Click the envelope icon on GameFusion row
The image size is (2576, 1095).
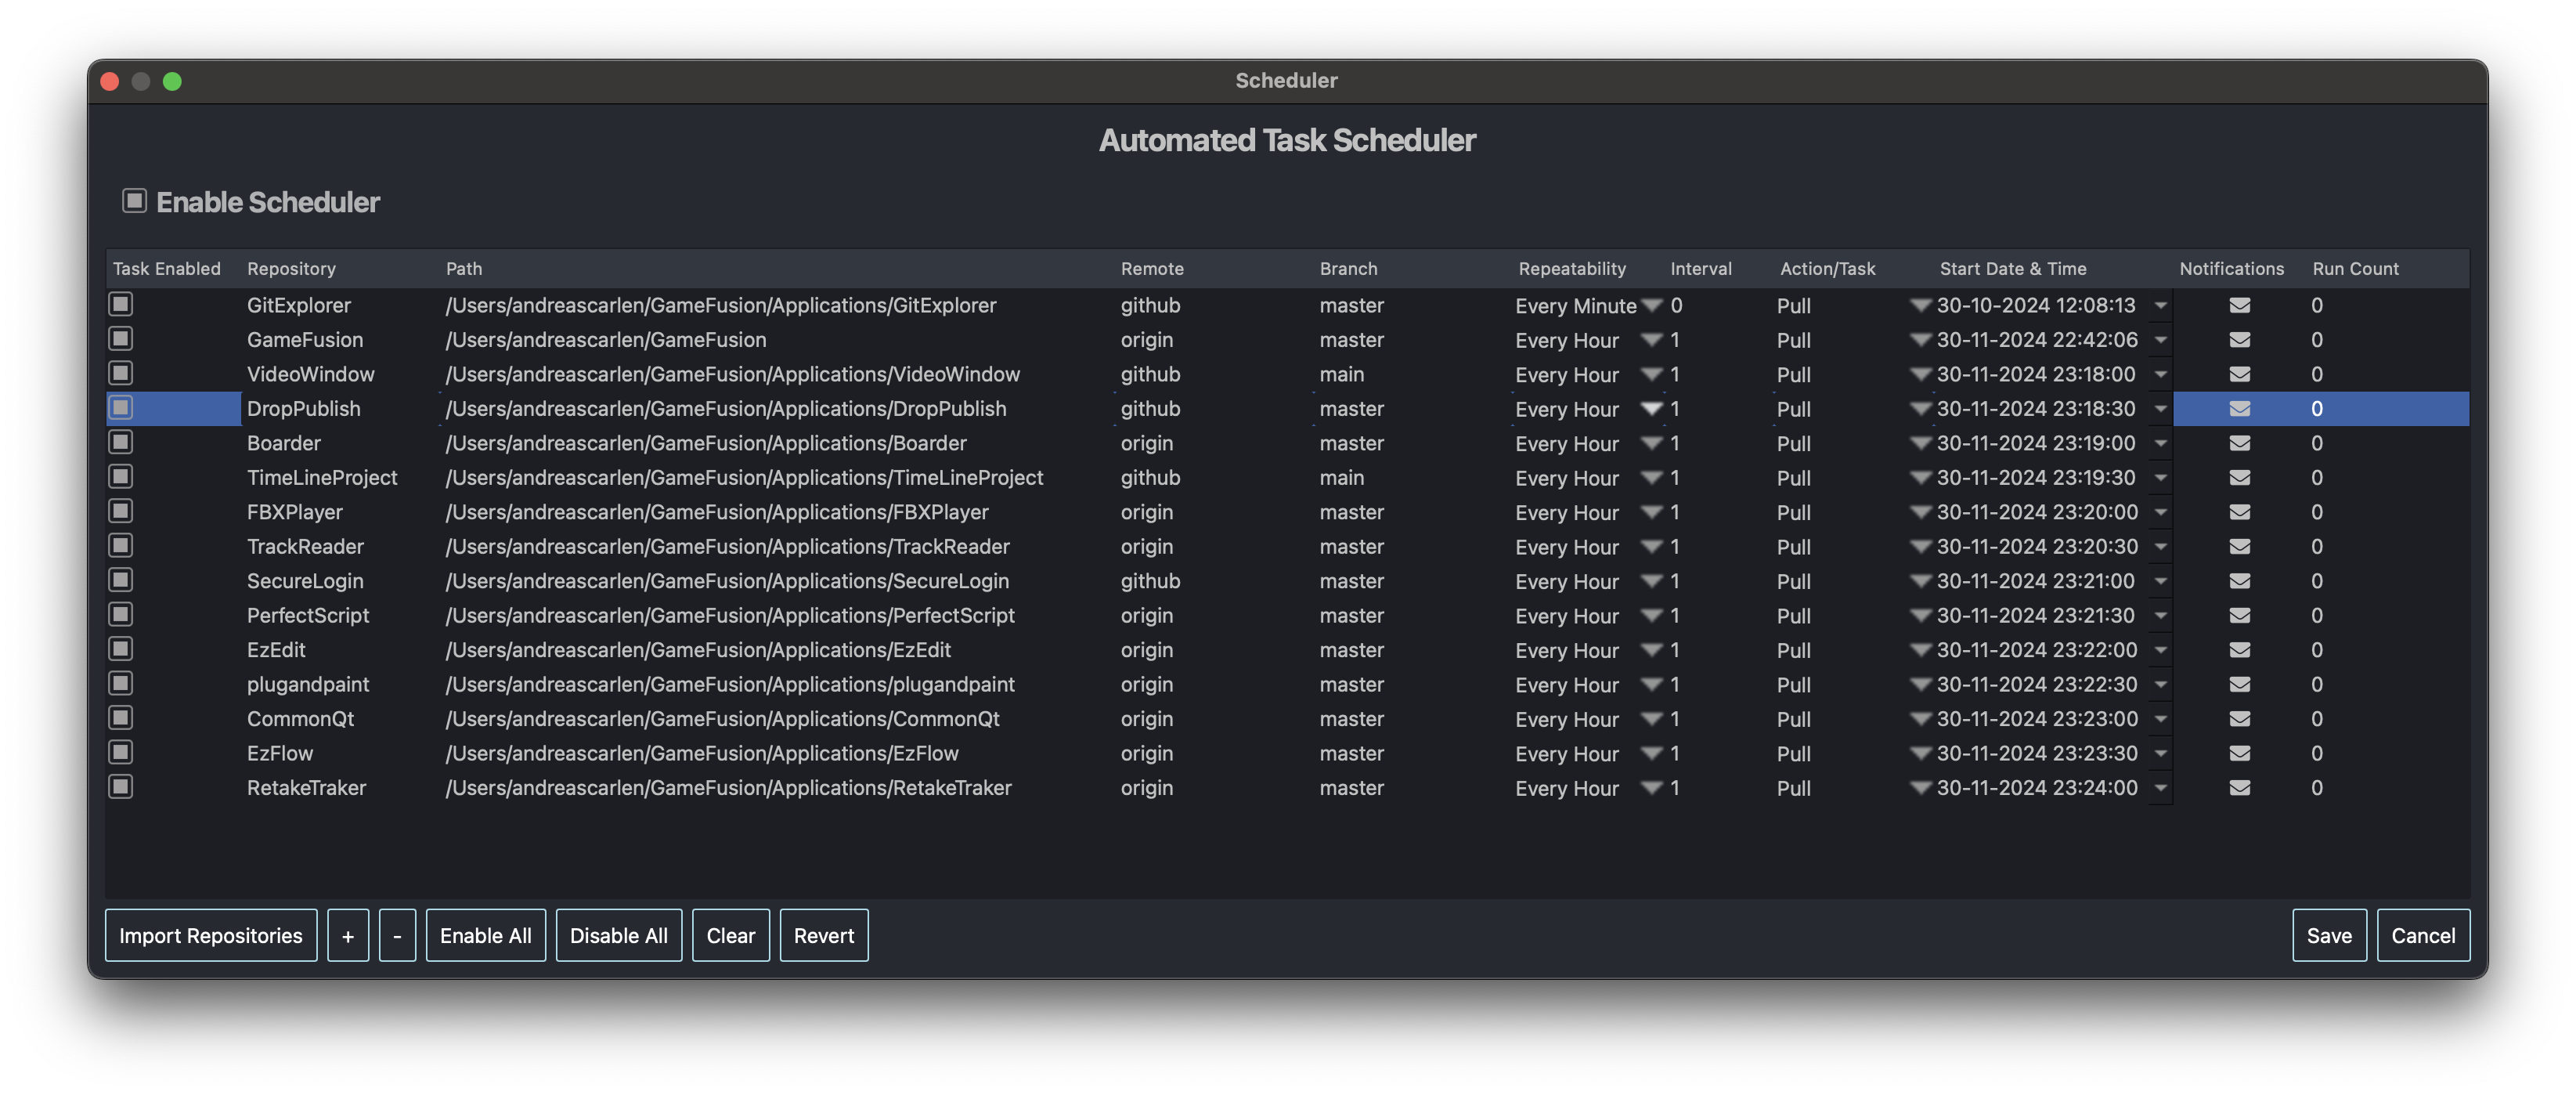[x=2240, y=340]
